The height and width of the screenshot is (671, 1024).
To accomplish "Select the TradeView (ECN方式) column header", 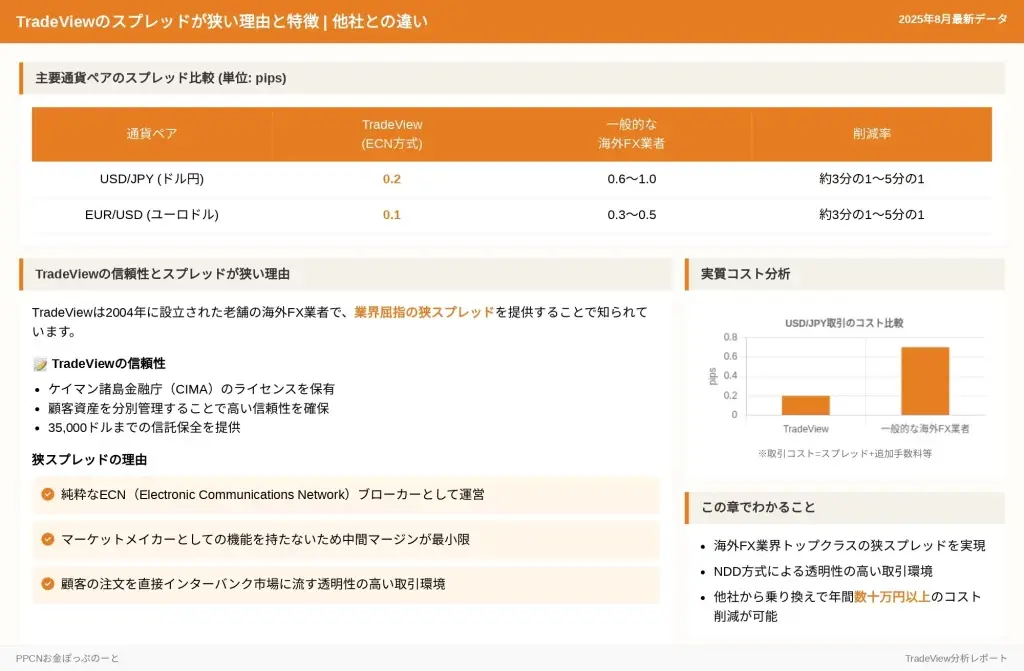I will (x=392, y=134).
